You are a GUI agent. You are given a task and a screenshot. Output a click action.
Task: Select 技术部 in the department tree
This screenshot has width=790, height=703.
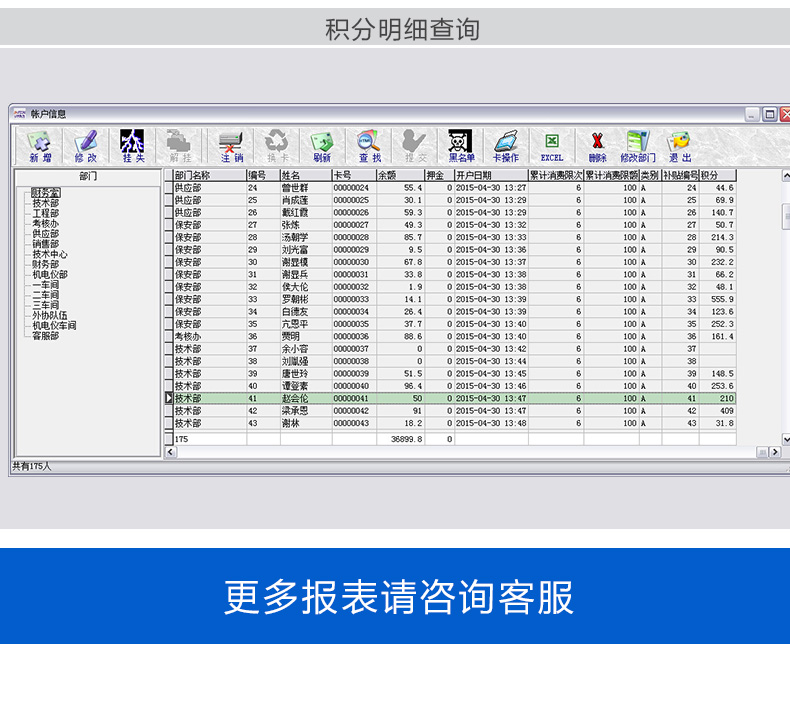coord(45,203)
